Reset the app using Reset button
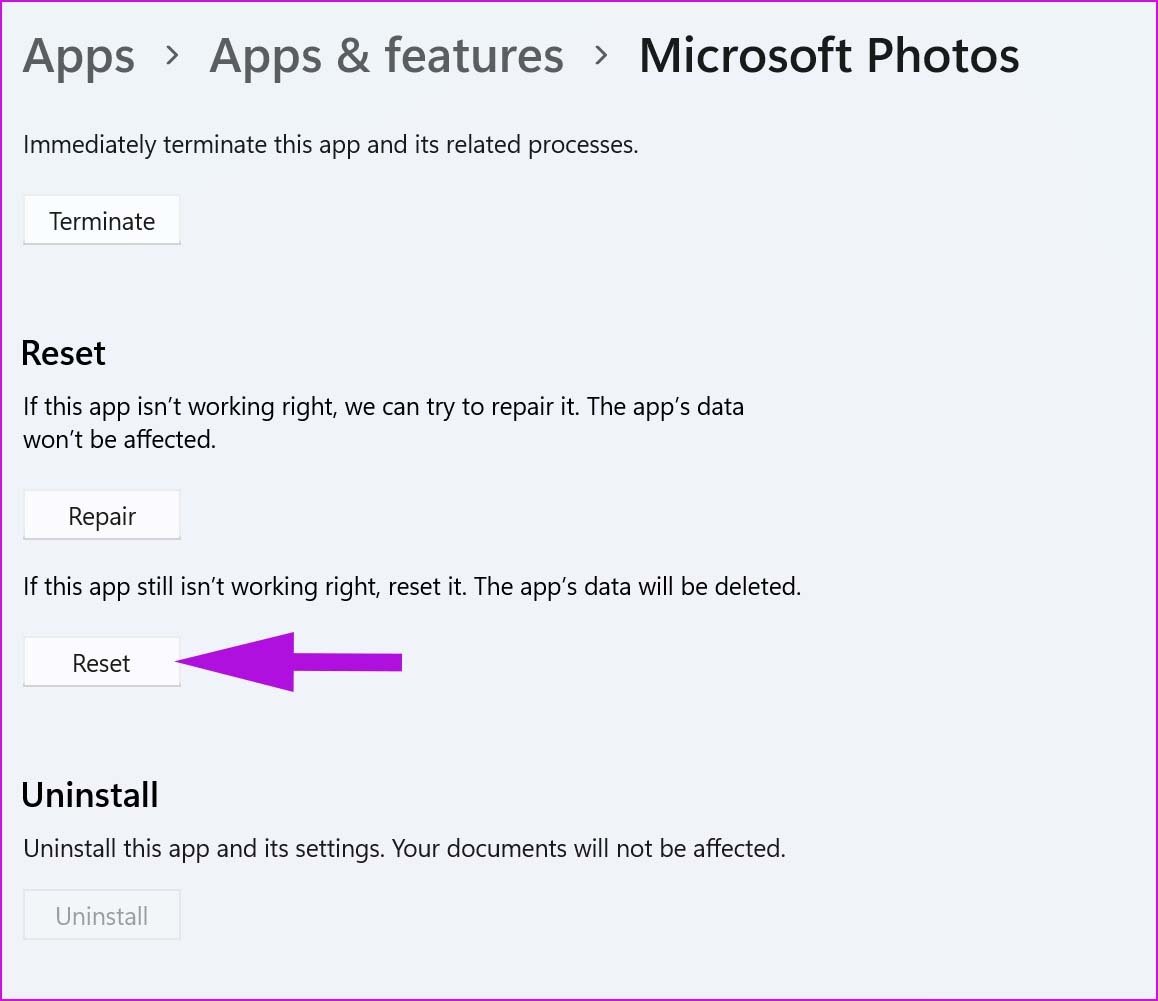 (x=102, y=662)
